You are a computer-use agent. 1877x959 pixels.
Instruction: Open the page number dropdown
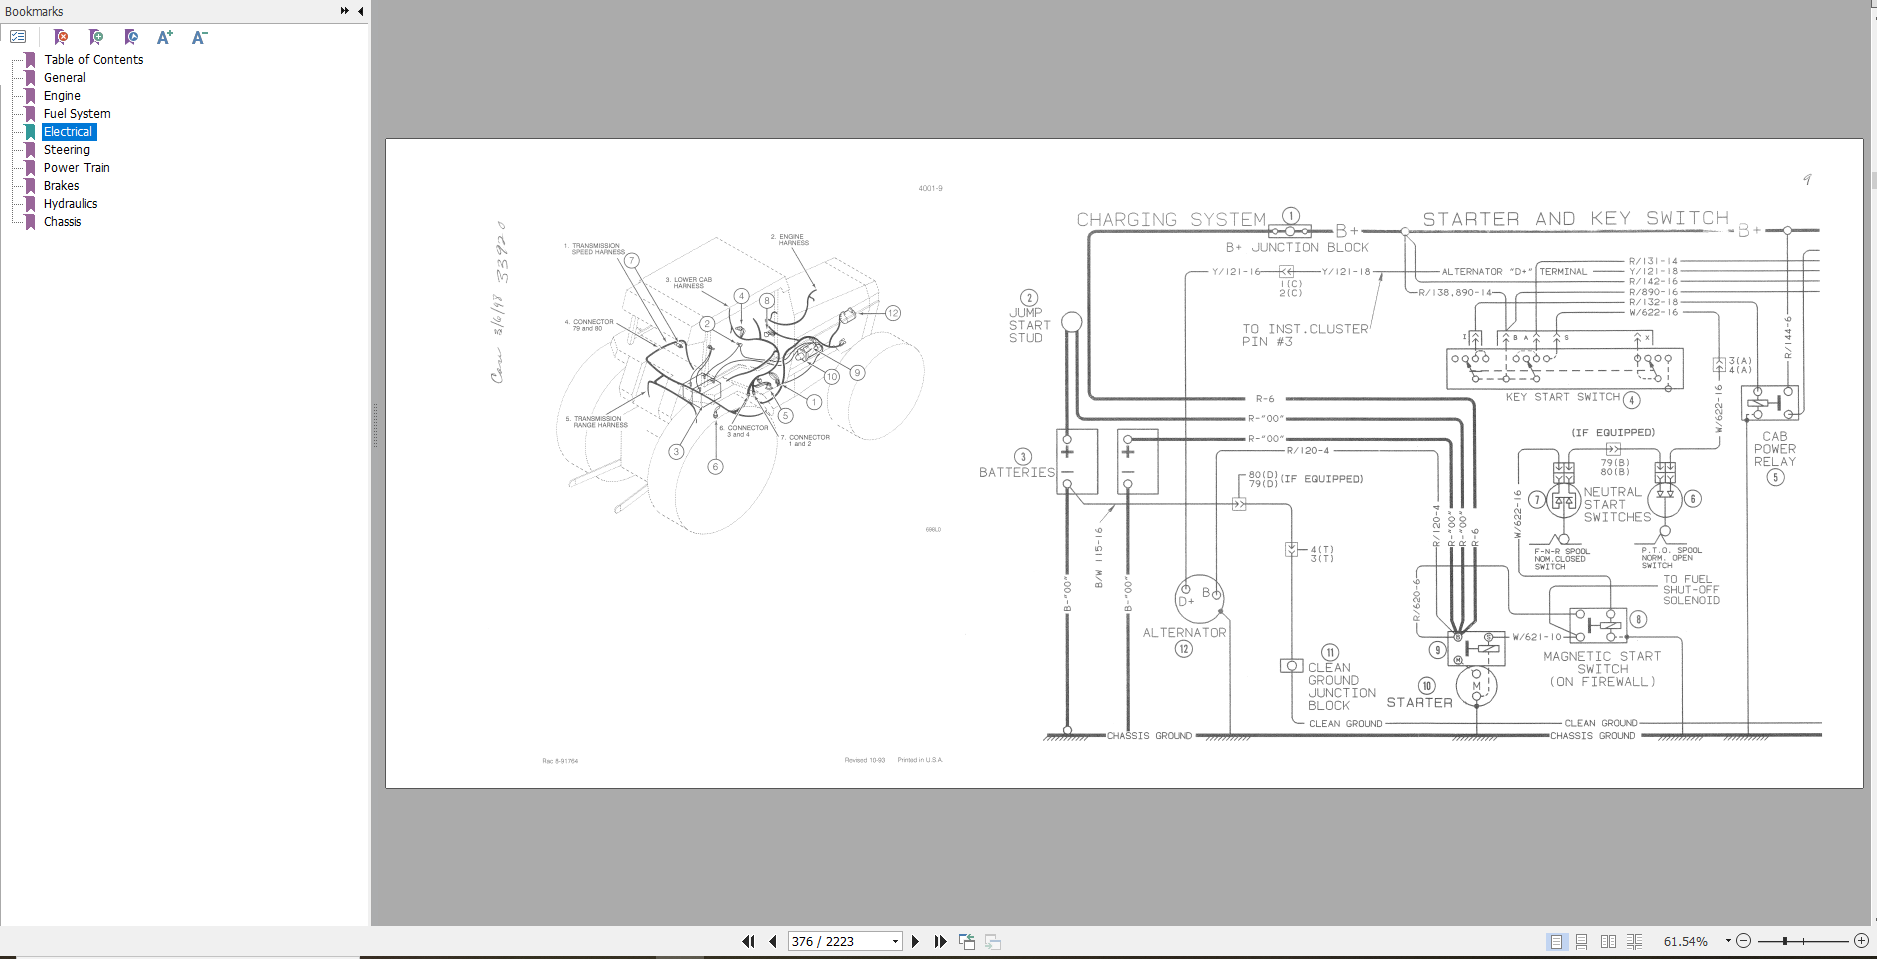click(x=896, y=941)
